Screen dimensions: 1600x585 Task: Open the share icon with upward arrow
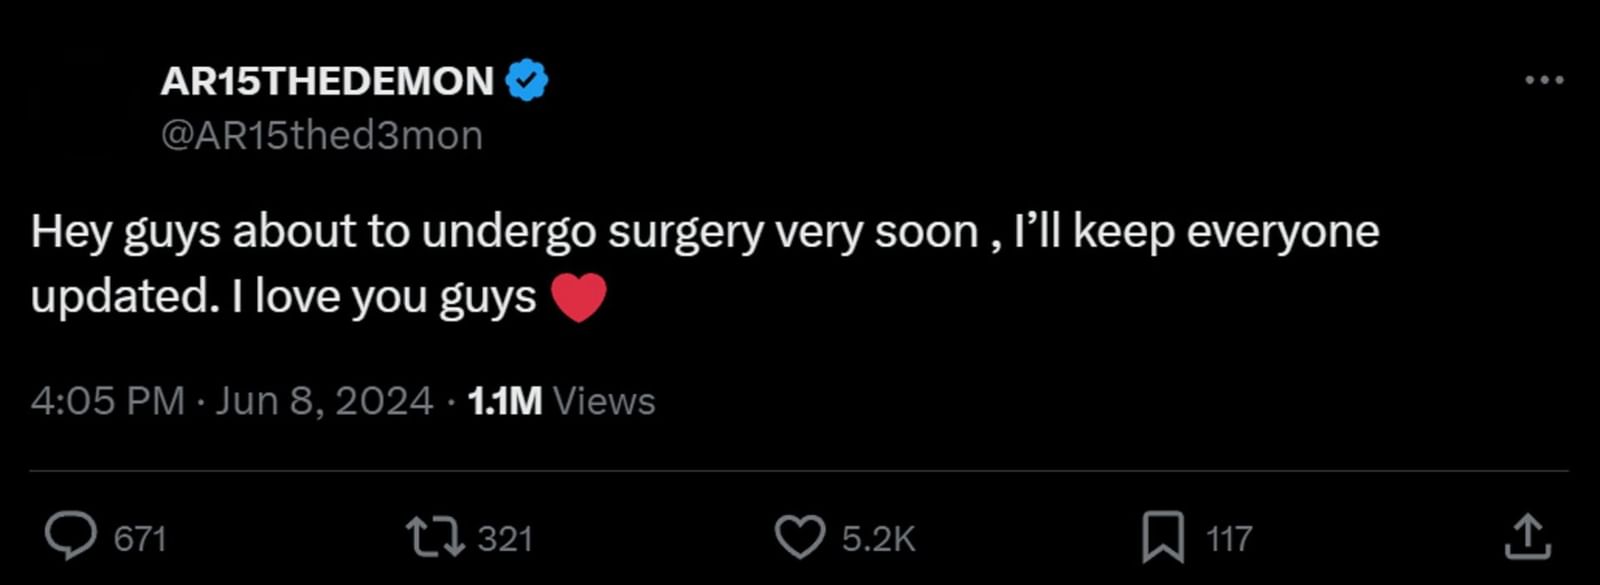coord(1527,537)
